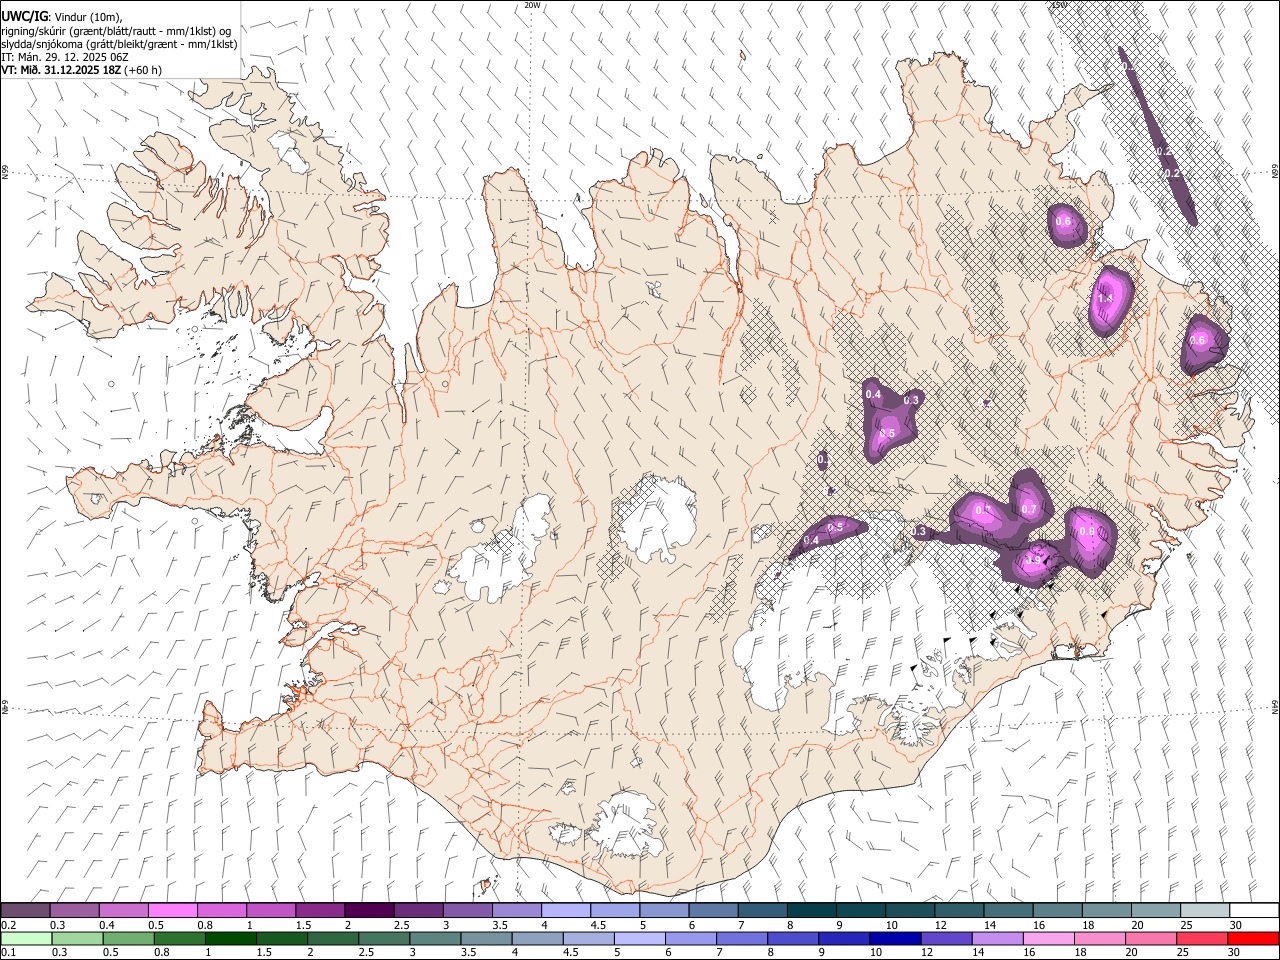Select light grey upper swatch 25 to 30
This screenshot has width=1280, height=960.
coord(1203,910)
